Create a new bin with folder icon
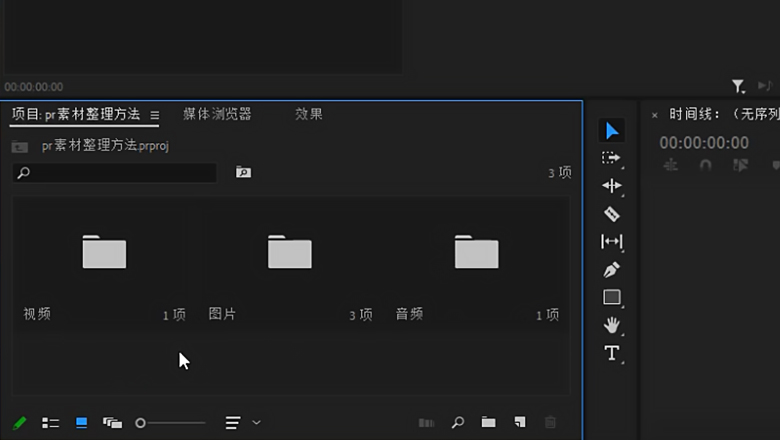The image size is (780, 440). 488,423
